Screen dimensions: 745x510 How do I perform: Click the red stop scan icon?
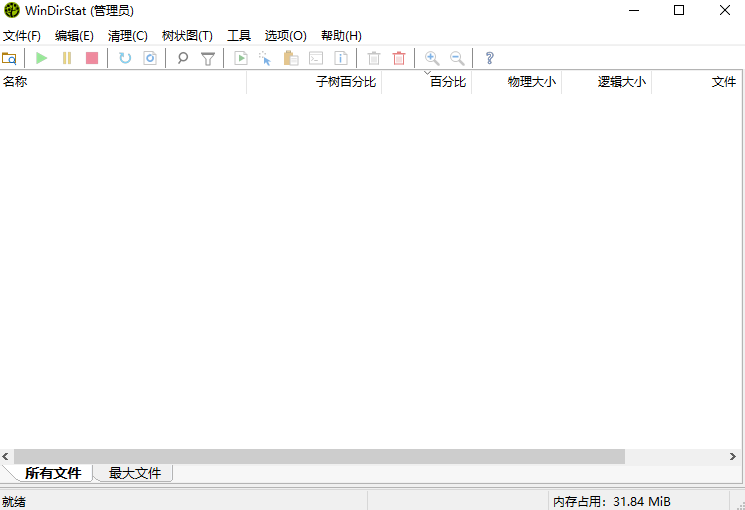tap(92, 58)
